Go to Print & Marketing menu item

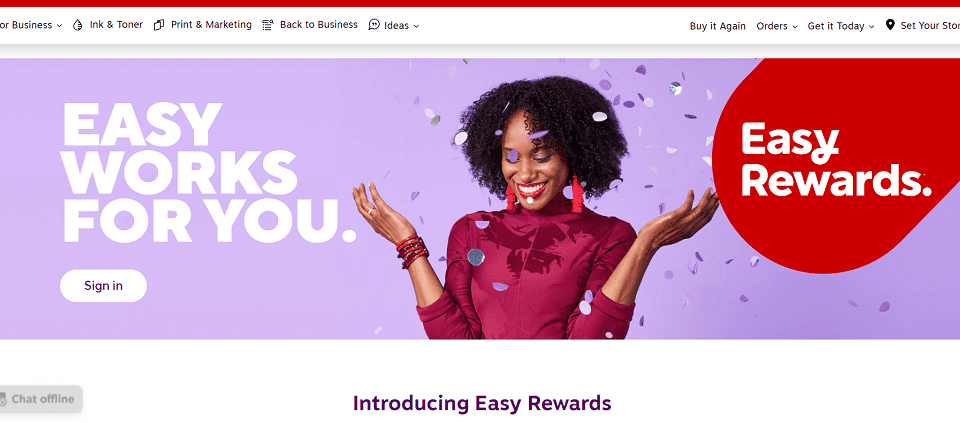(211, 25)
